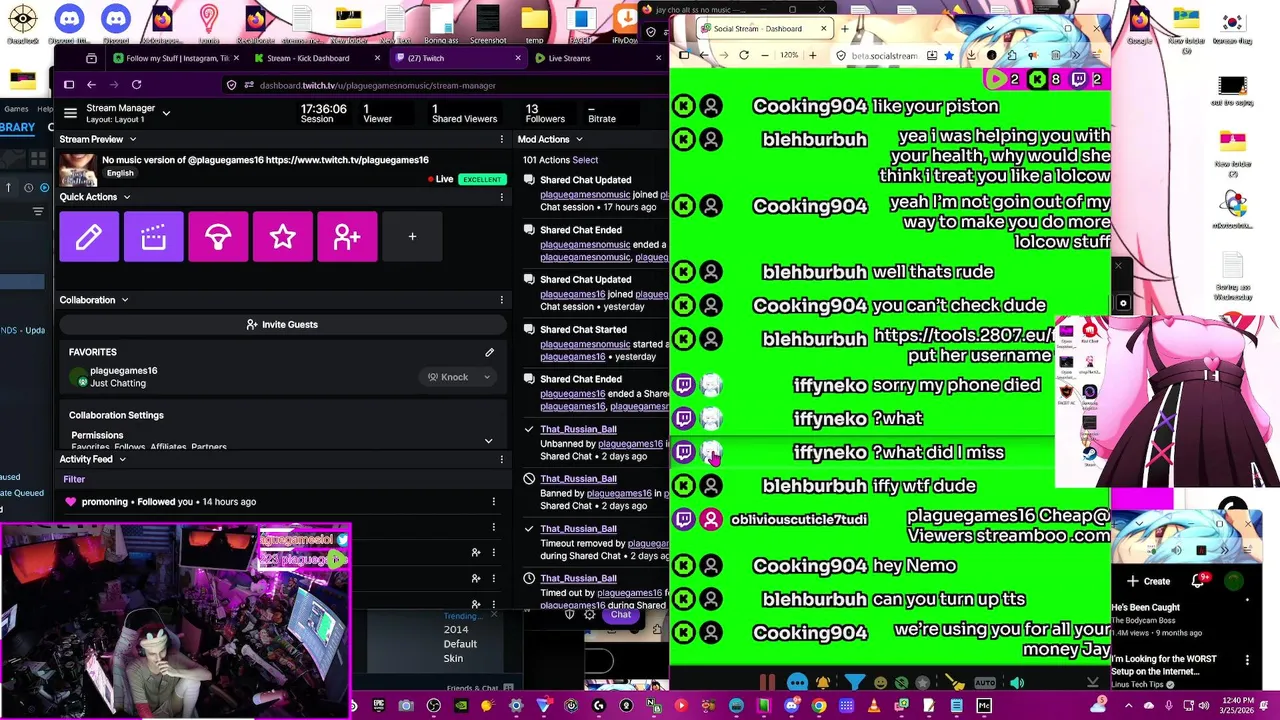Collapse the Activity Feed panel chevron
The width and height of the screenshot is (1280, 720).
[122, 459]
